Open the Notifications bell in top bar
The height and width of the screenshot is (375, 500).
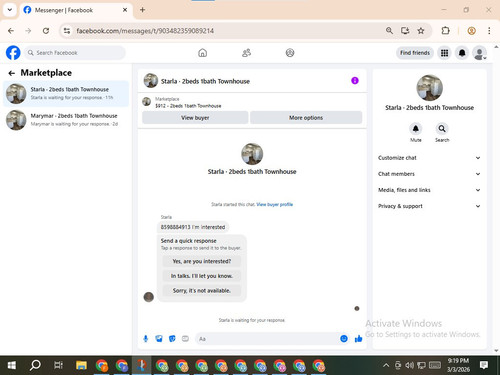click(x=462, y=53)
